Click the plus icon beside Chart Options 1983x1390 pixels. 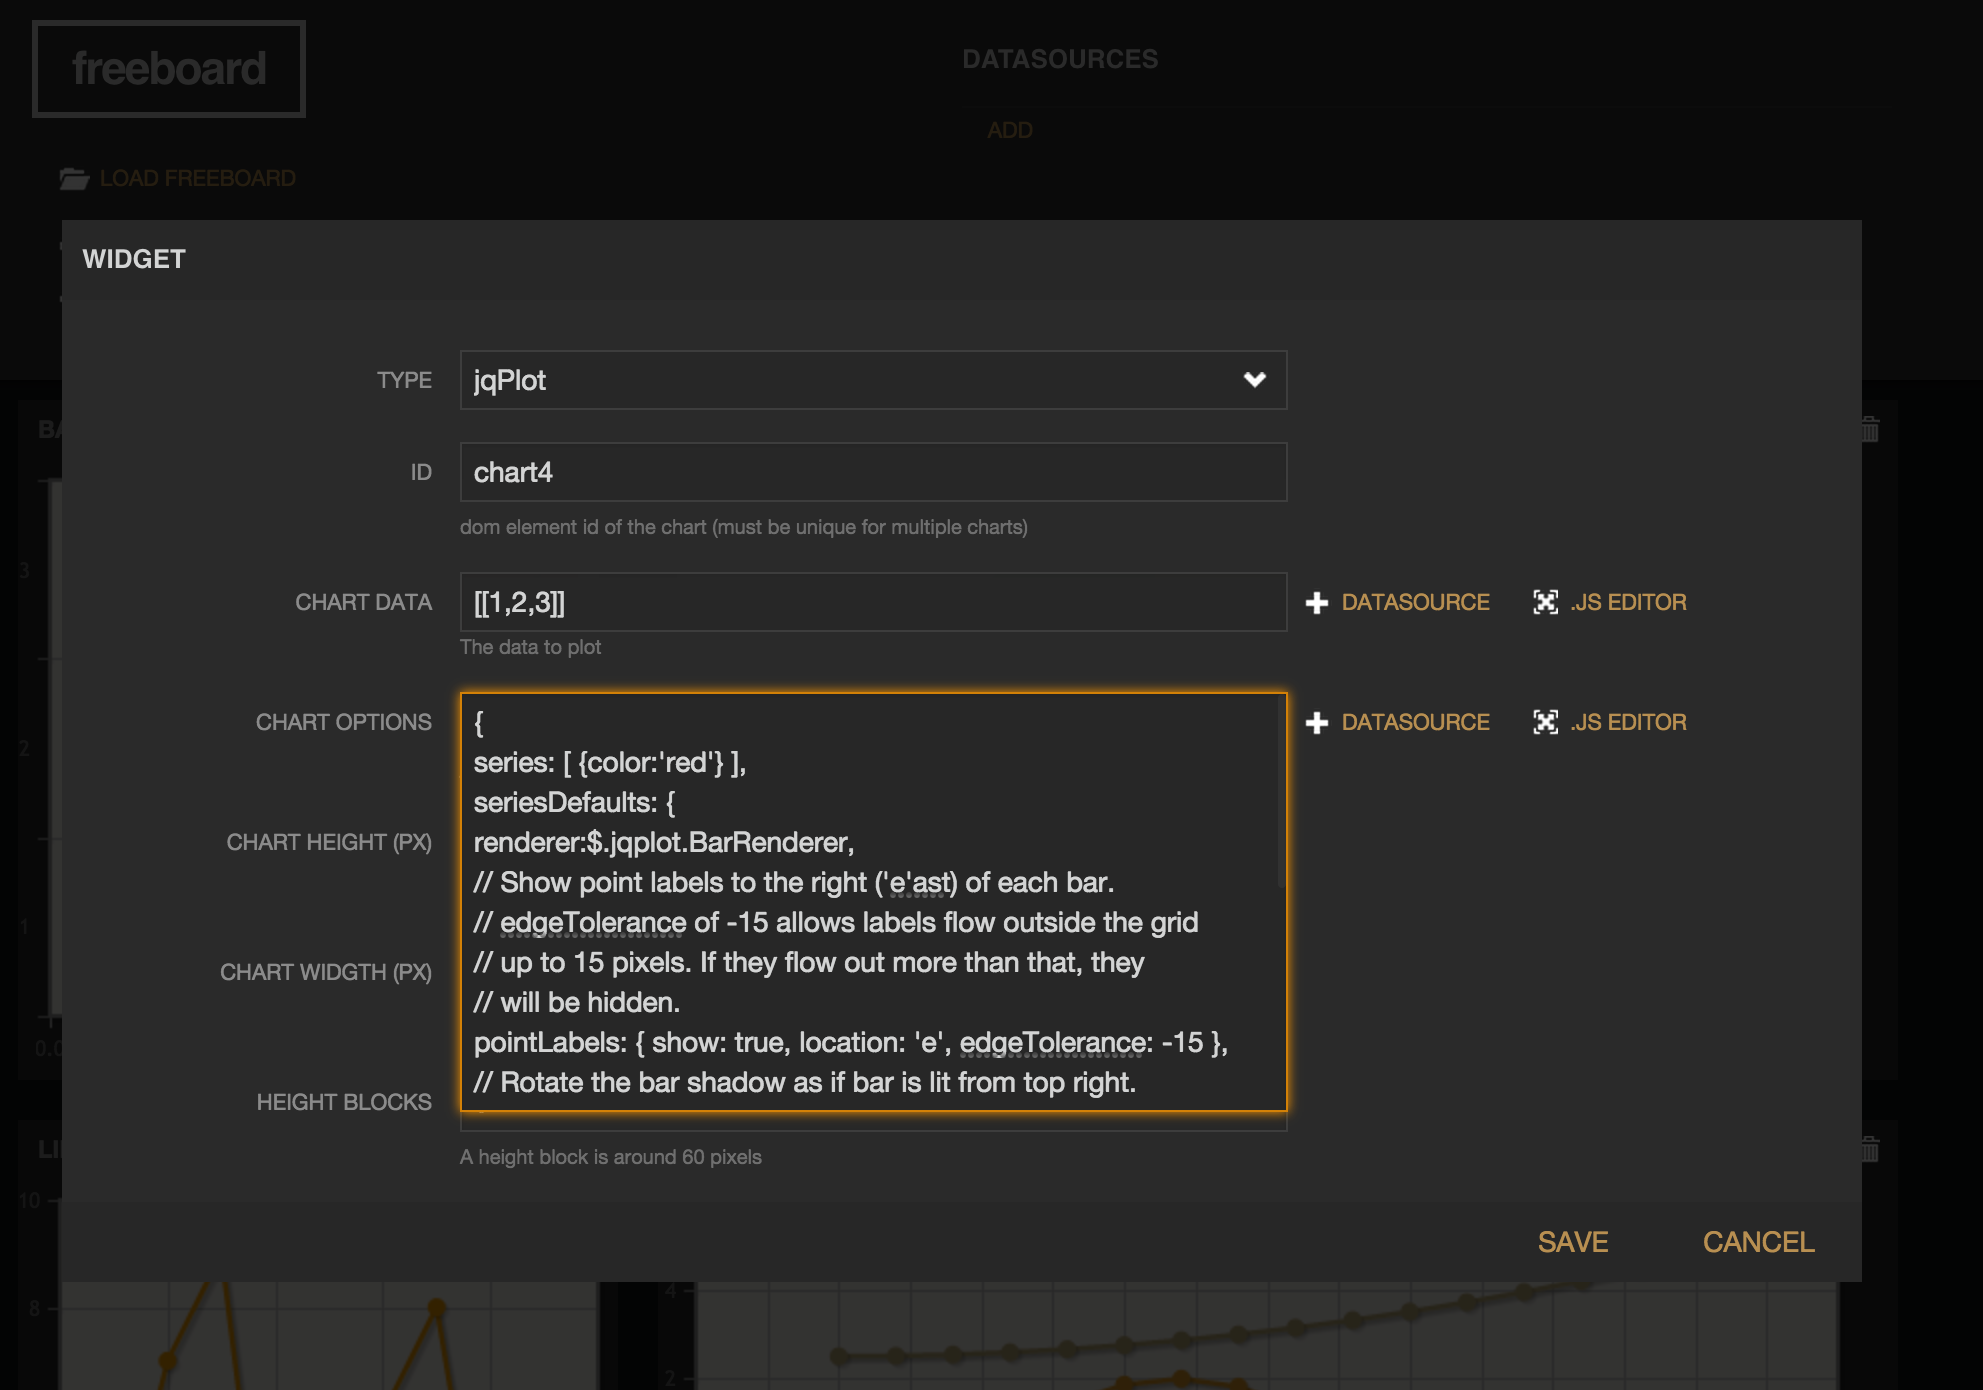1317,723
